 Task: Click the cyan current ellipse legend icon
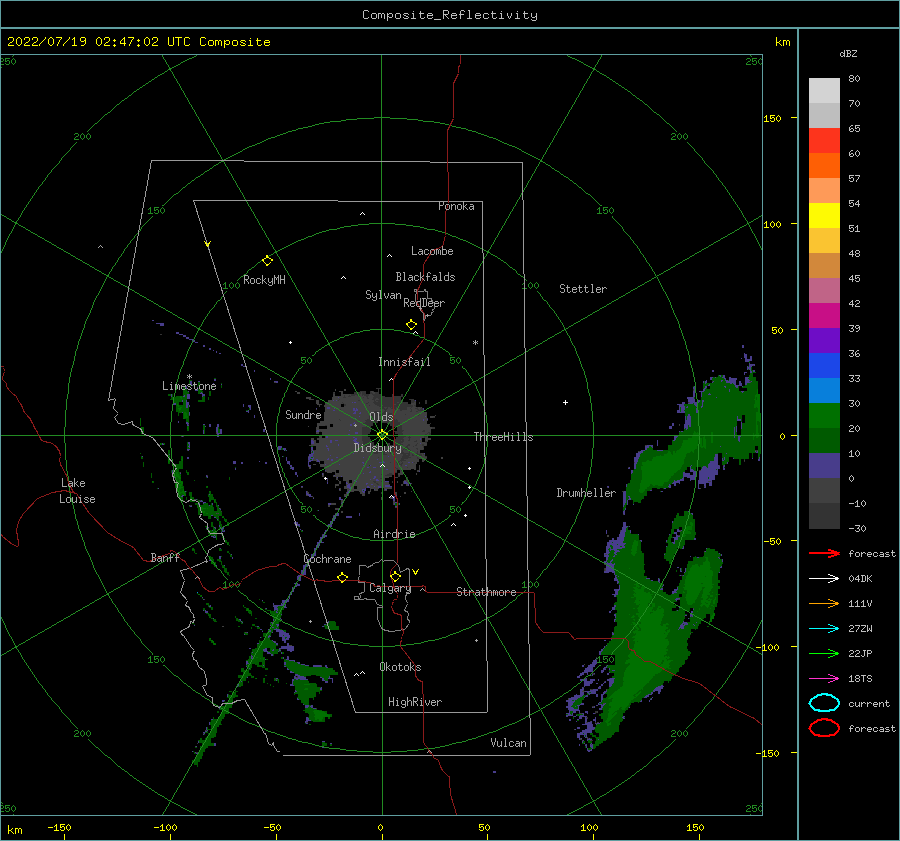click(824, 703)
